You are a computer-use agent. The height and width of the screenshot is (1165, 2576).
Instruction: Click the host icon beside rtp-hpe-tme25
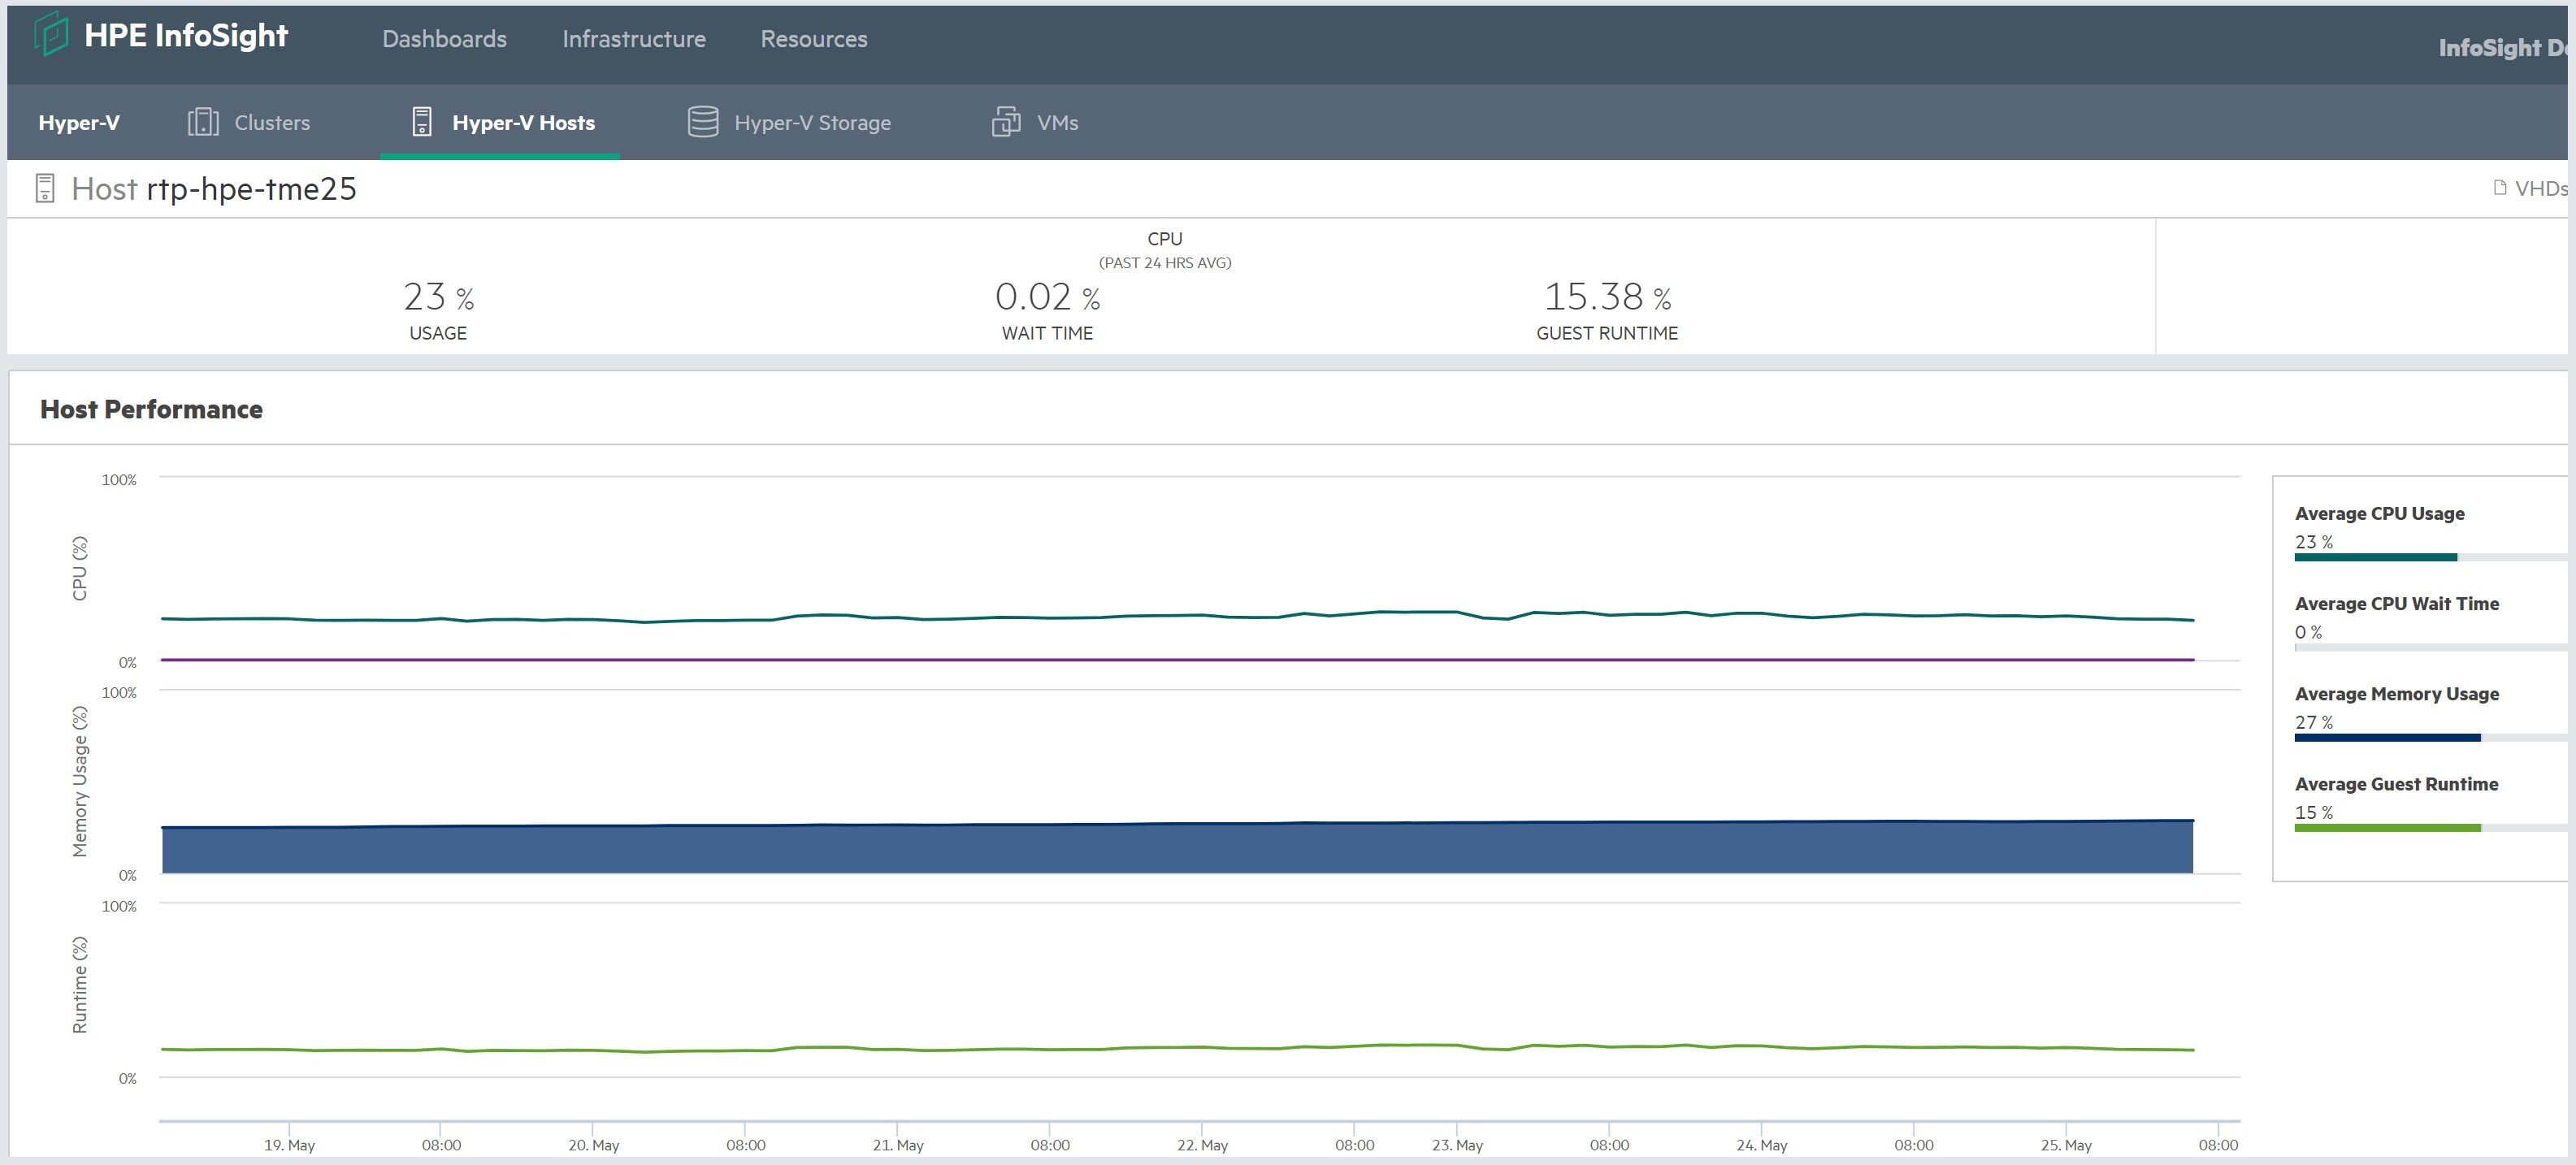[x=45, y=188]
